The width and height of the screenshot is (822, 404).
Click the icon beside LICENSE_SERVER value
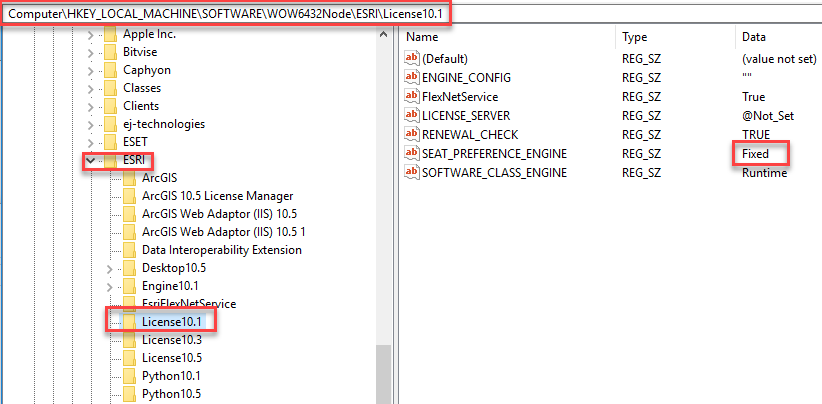(x=412, y=115)
